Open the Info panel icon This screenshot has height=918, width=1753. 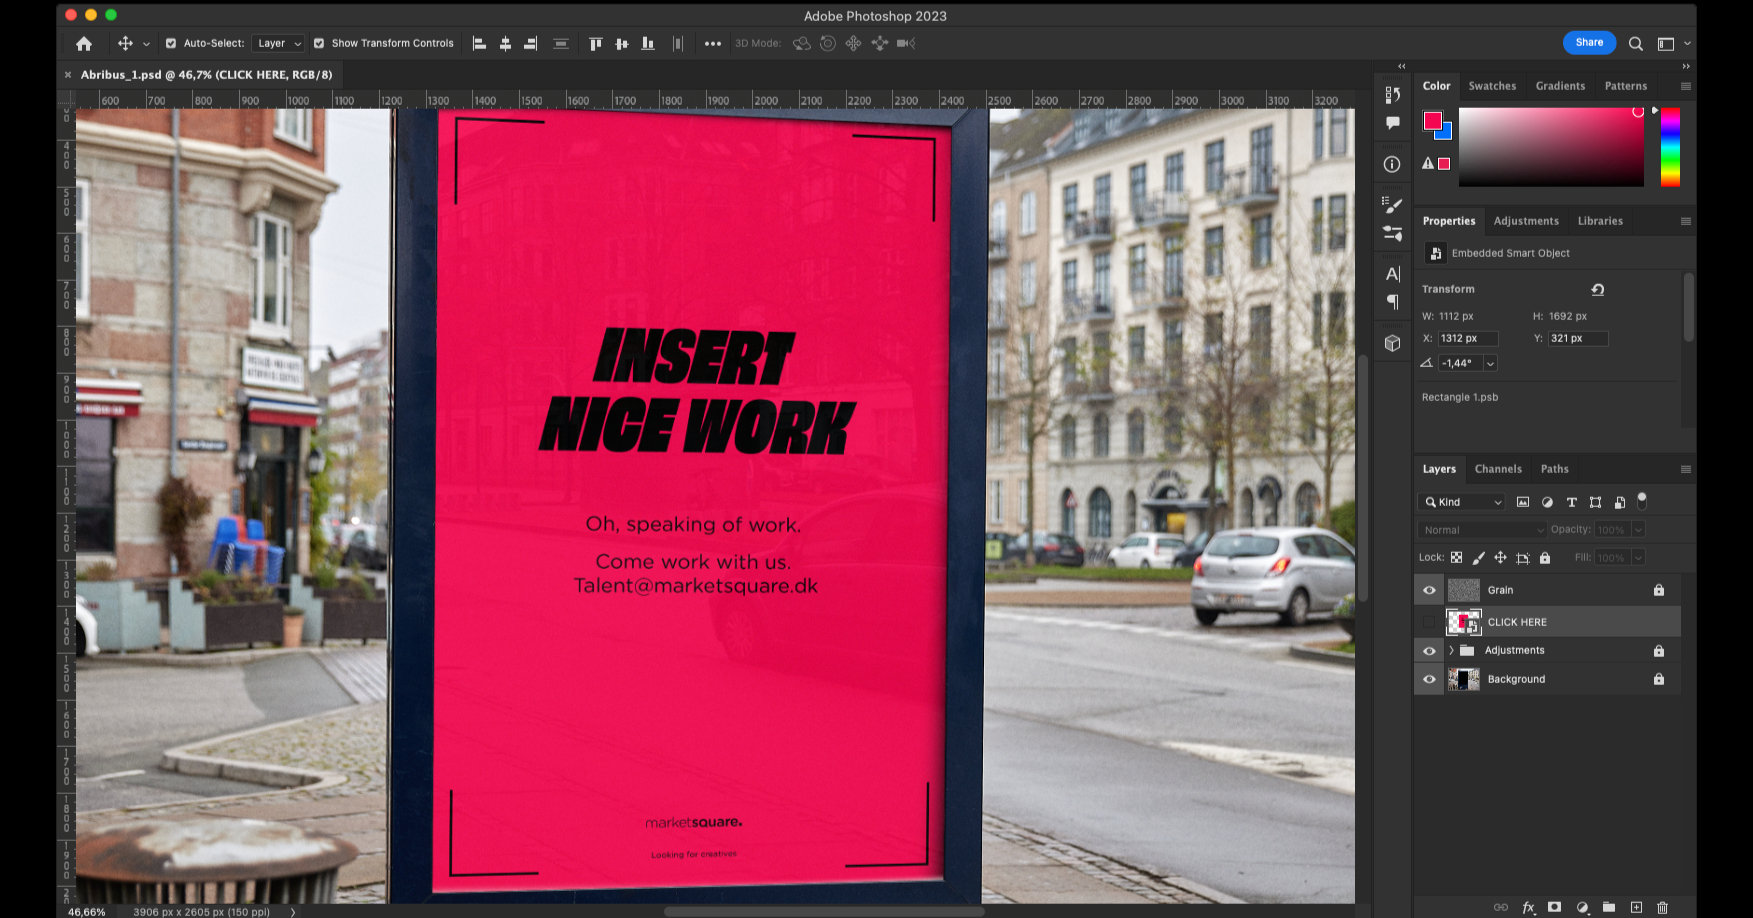pyautogui.click(x=1392, y=164)
